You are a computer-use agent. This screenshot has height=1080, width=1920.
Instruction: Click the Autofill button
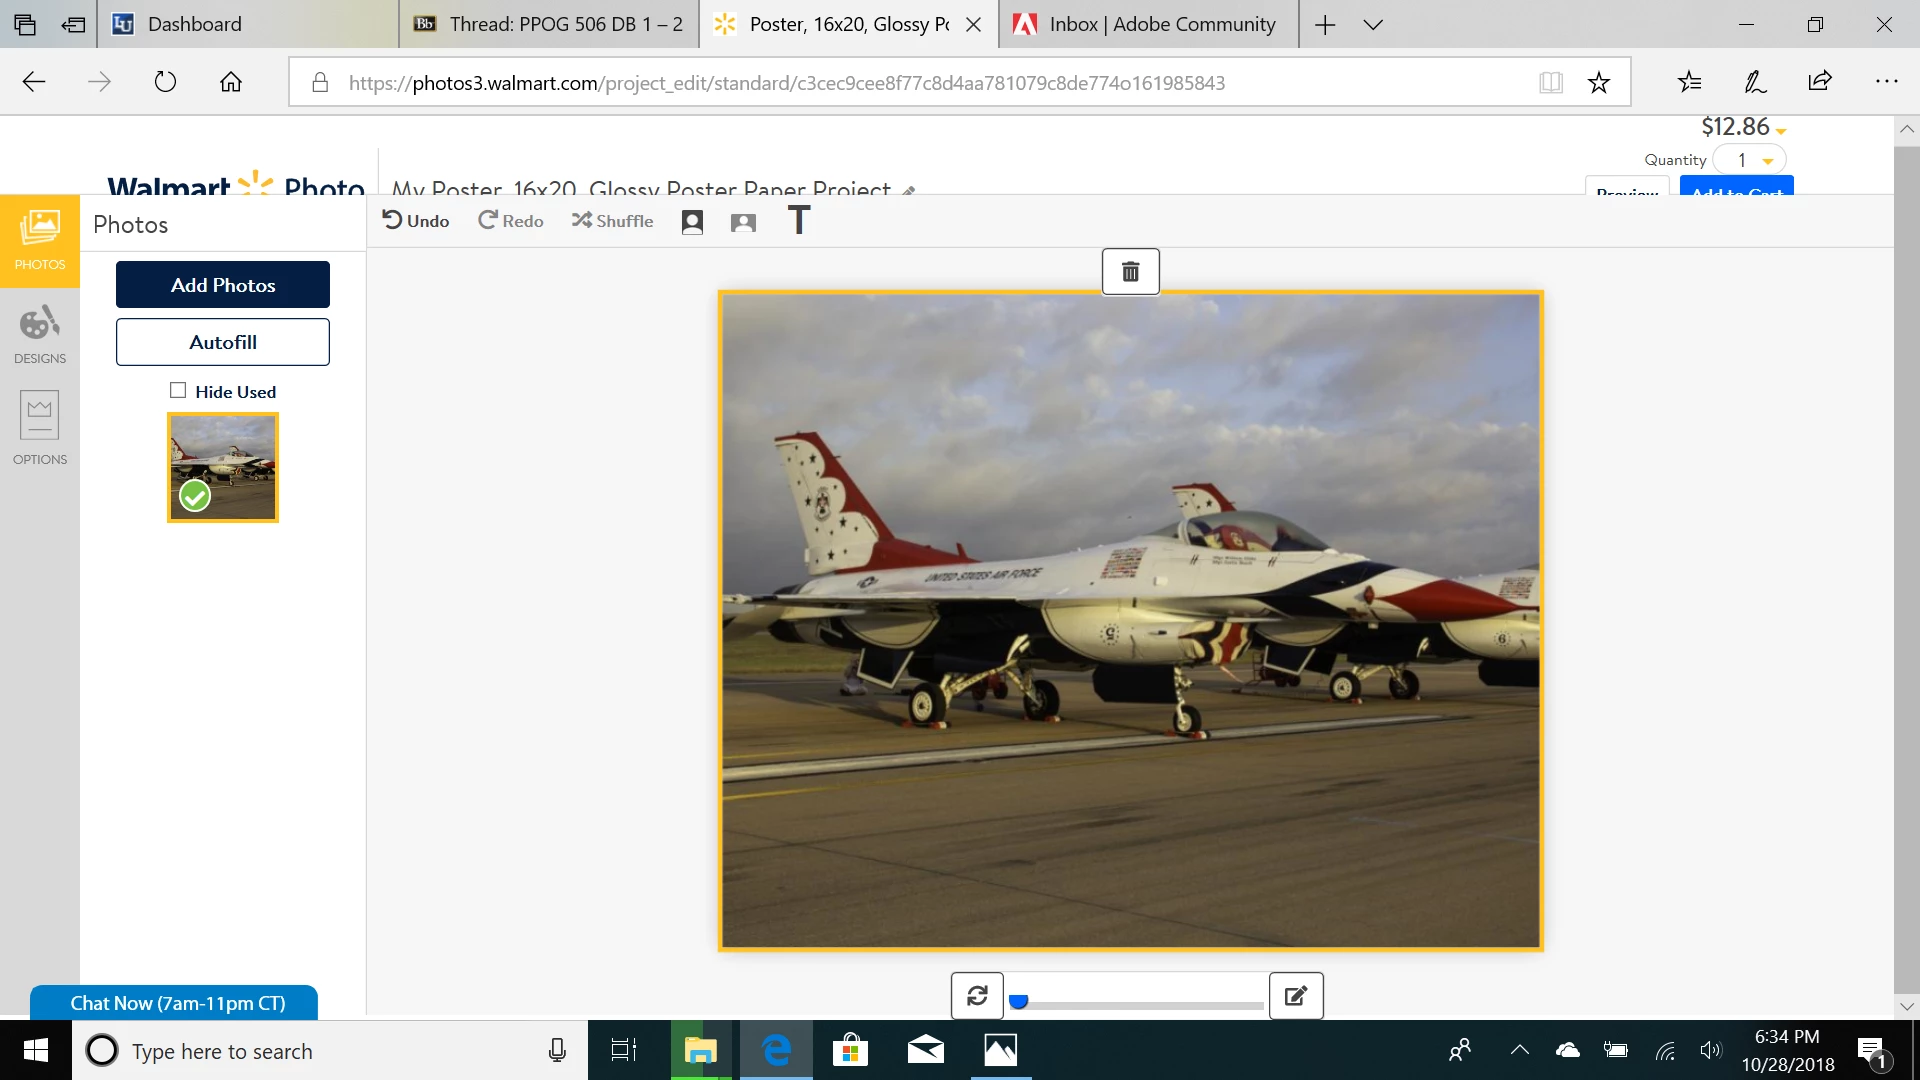223,342
